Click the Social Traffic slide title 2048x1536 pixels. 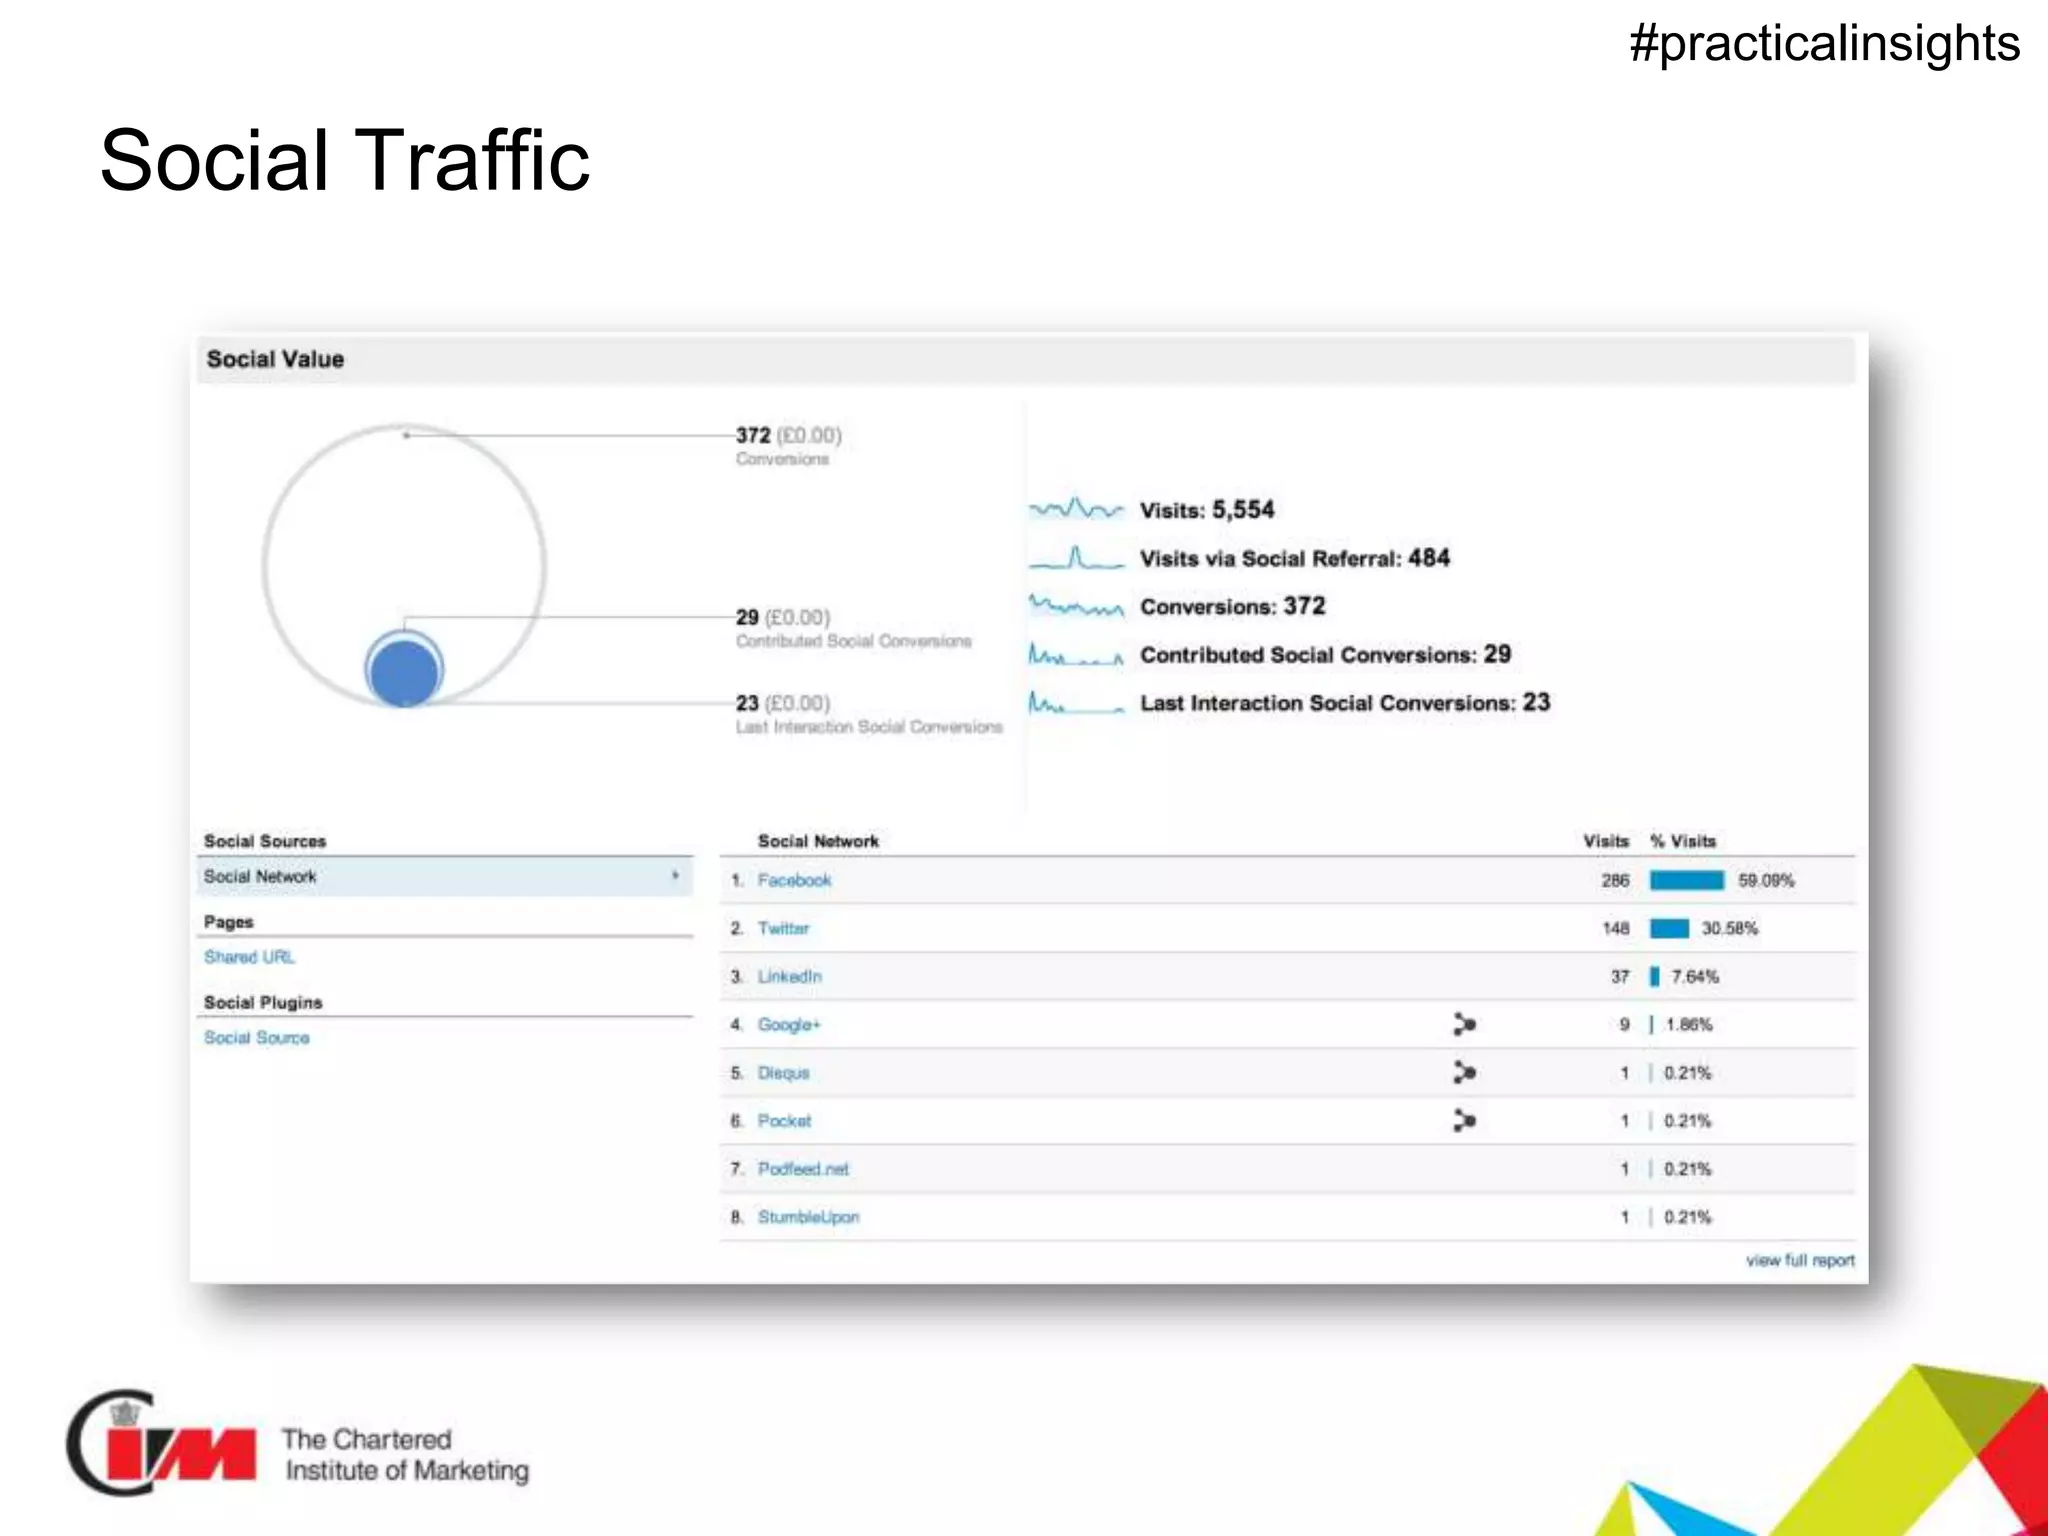click(x=345, y=160)
